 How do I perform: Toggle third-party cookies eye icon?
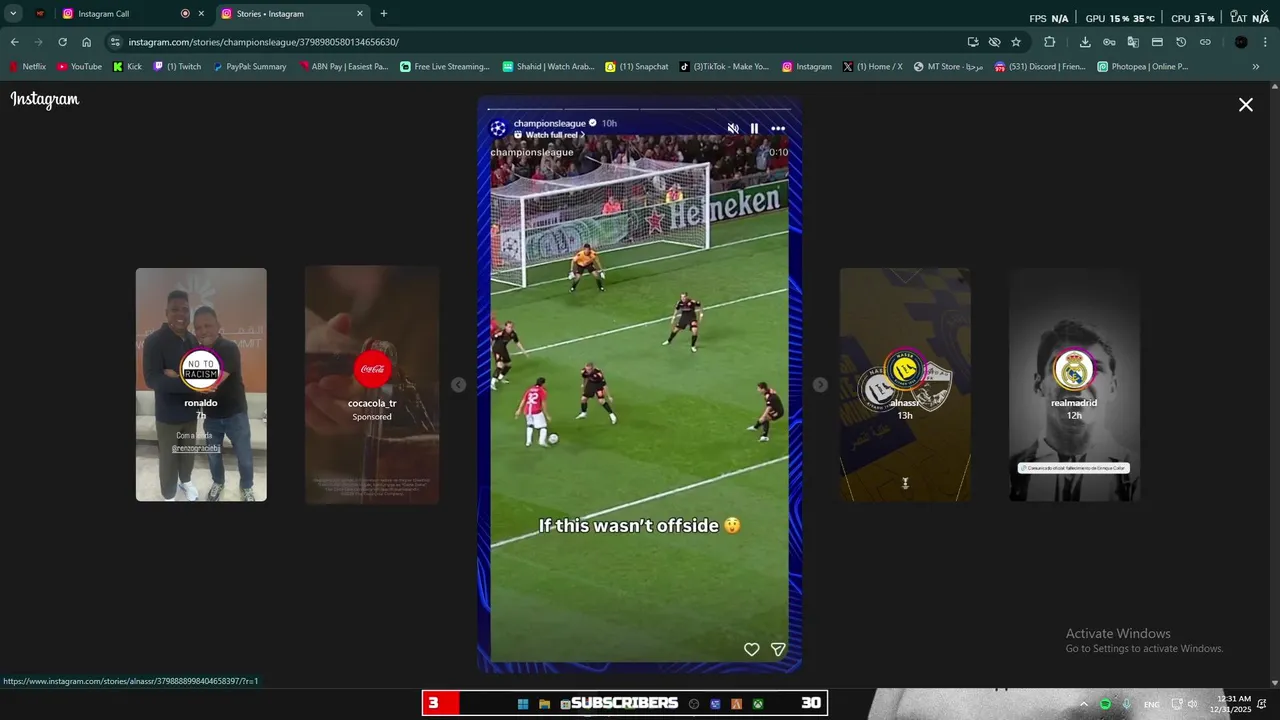pyautogui.click(x=994, y=42)
